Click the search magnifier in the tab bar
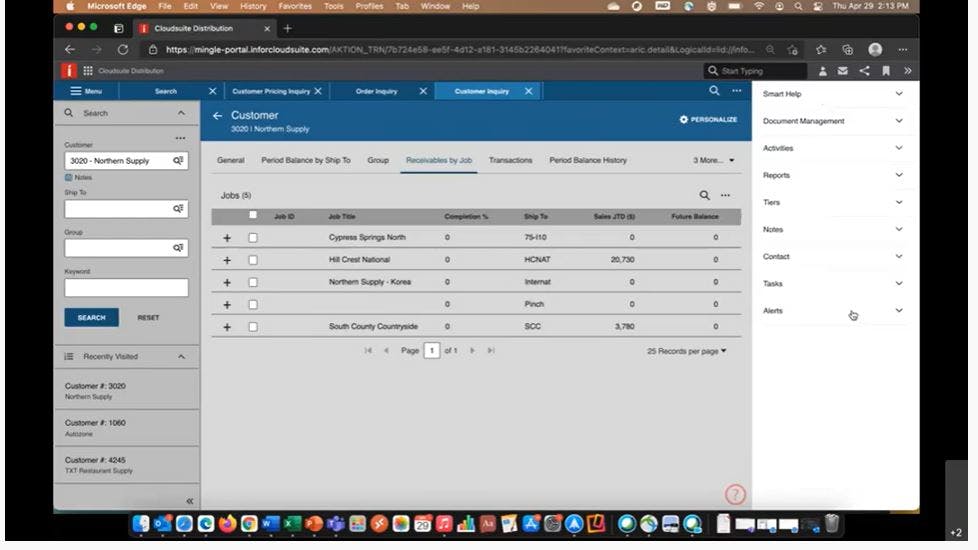Screen dimensions: 978x550 point(714,91)
